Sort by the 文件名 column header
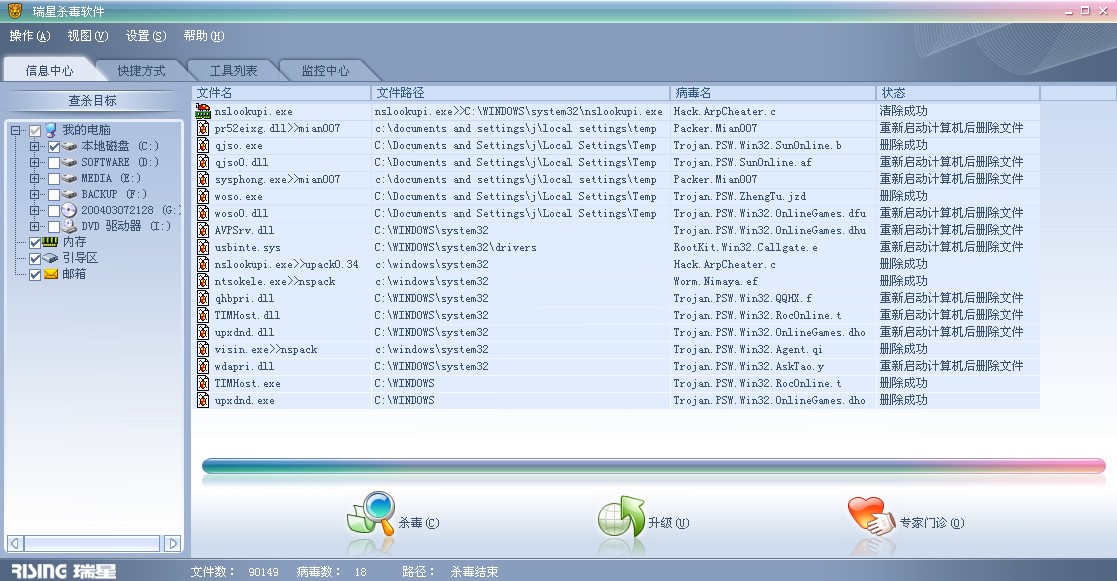Viewport: 1117px width, 581px height. [281, 93]
